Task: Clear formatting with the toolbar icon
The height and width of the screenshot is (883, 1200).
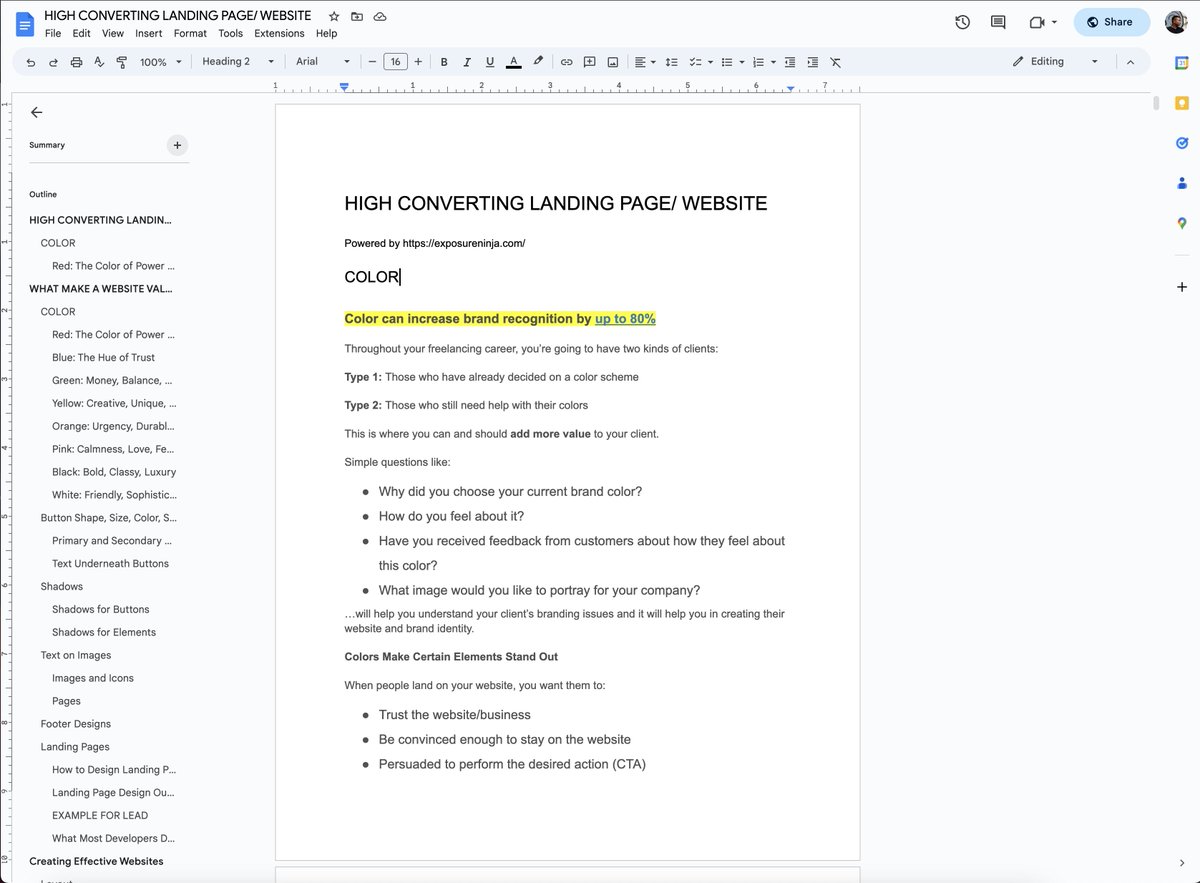Action: (x=835, y=61)
